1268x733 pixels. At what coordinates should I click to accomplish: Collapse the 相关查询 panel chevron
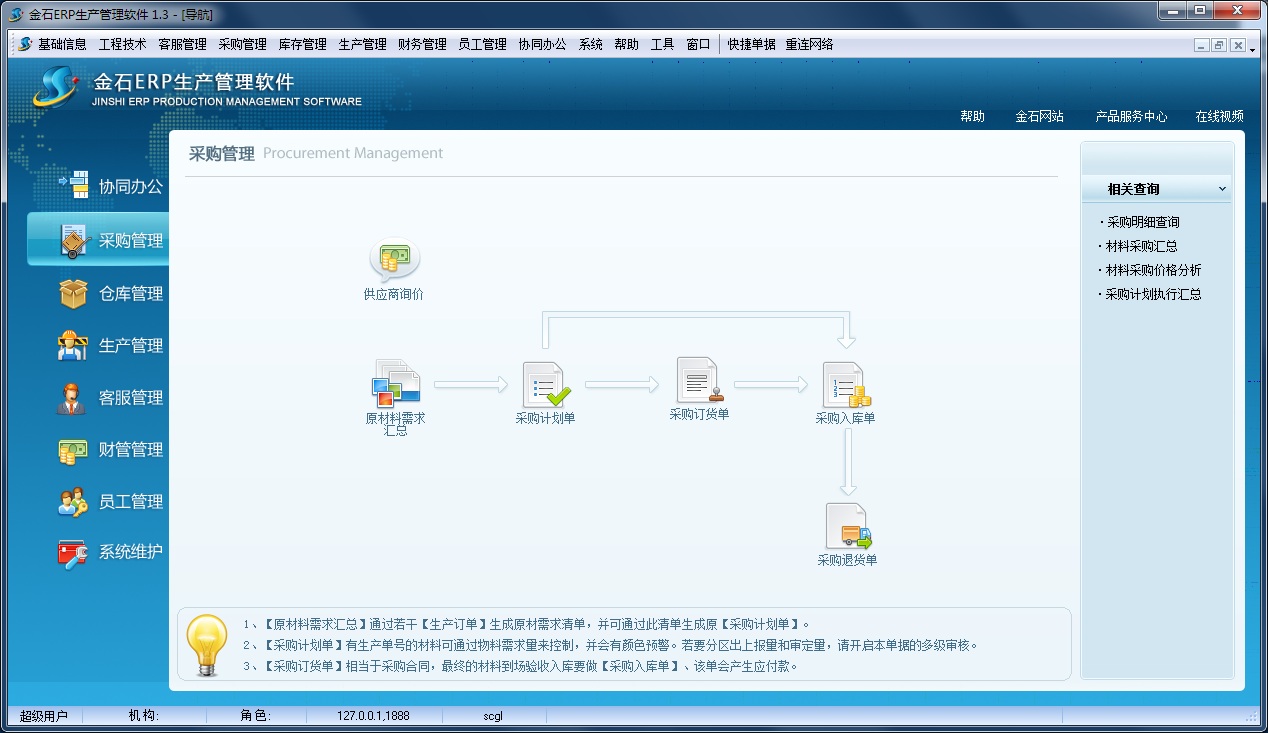coord(1222,189)
